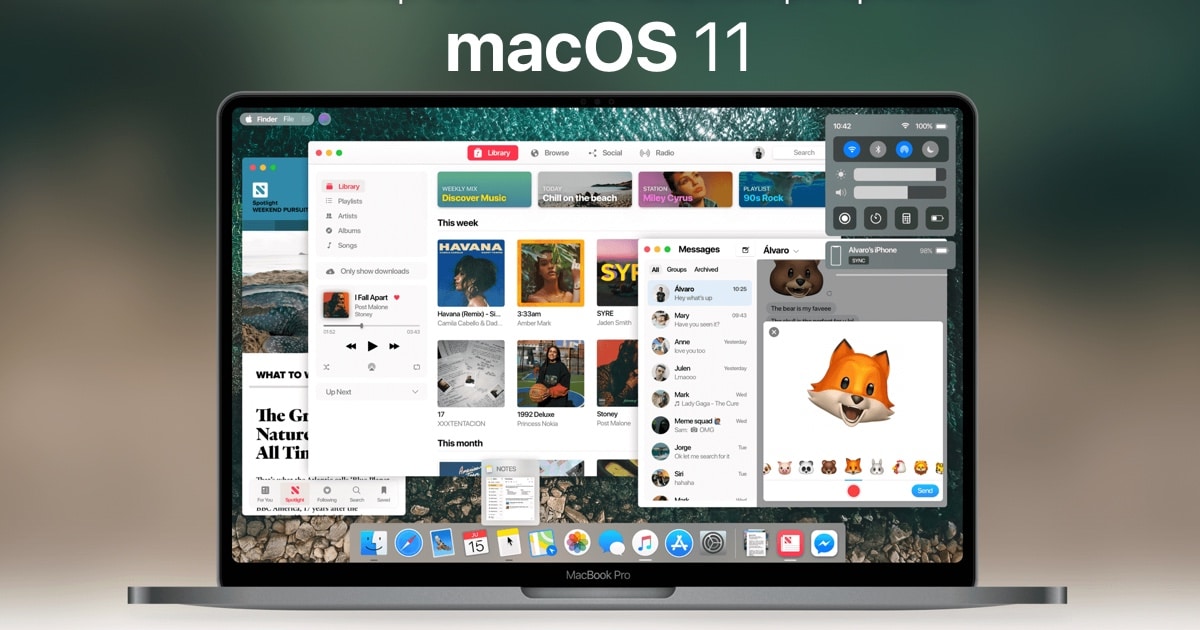This screenshot has height=630, width=1200.
Task: Select Albums in the Music sidebar
Action: (x=343, y=230)
